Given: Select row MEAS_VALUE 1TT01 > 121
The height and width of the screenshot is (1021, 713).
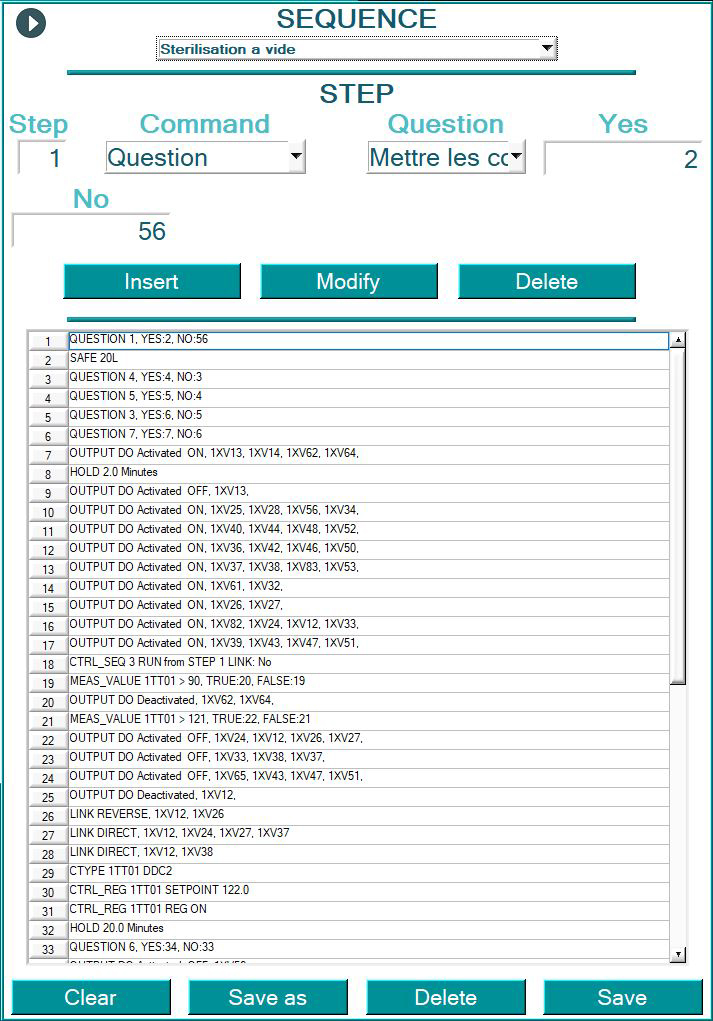Looking at the screenshot, I should click(369, 721).
